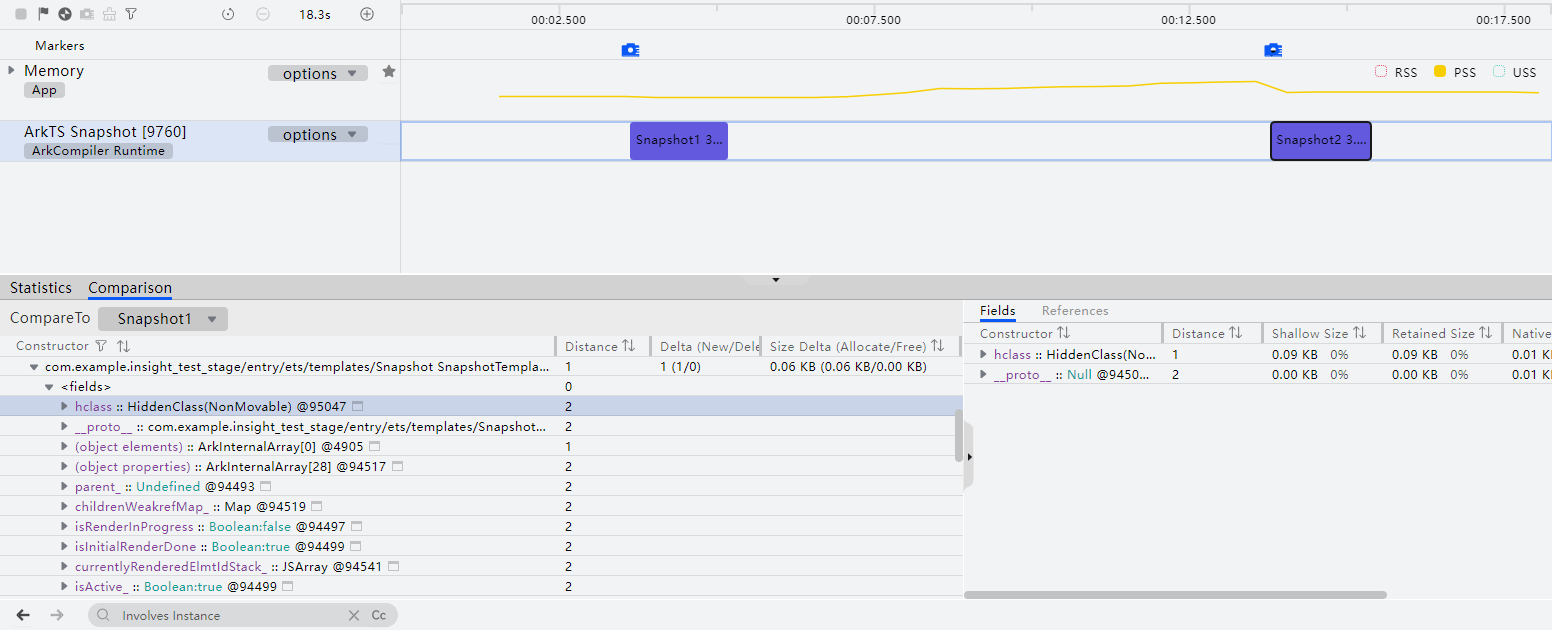Click the star icon on Memory row
This screenshot has height=630, width=1552.
tap(389, 72)
